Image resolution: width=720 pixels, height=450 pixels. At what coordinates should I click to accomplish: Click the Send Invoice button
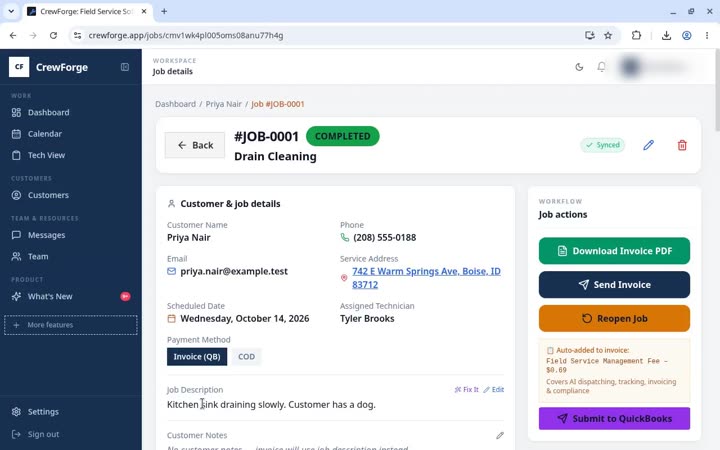(x=614, y=285)
